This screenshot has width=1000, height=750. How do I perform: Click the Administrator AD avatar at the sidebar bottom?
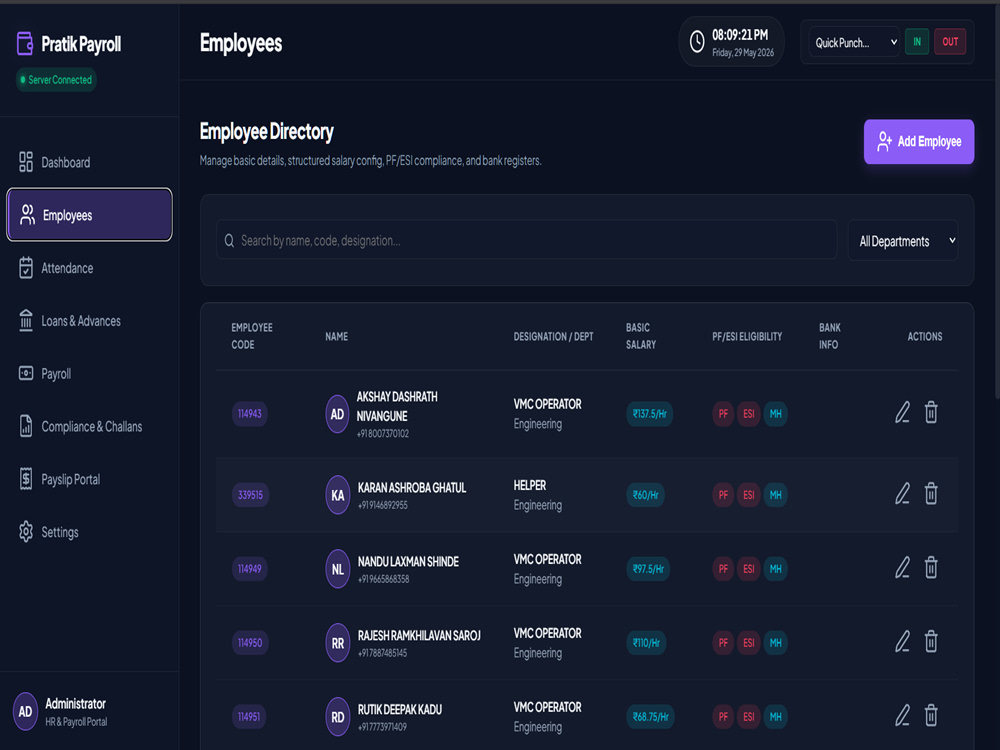point(26,711)
